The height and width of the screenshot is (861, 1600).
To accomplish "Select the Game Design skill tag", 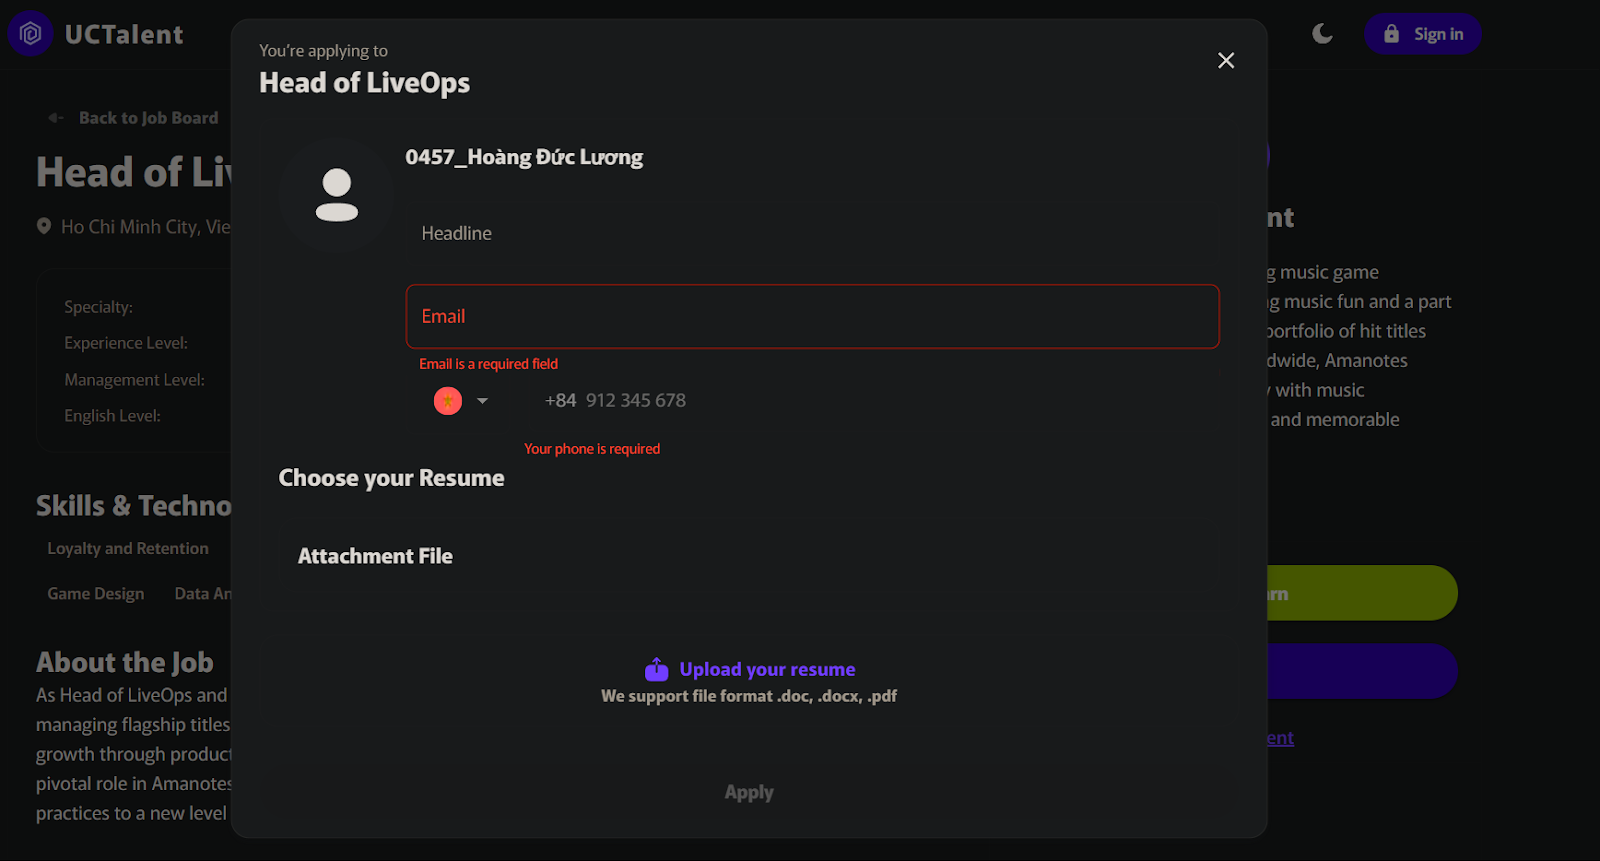I will pos(96,594).
